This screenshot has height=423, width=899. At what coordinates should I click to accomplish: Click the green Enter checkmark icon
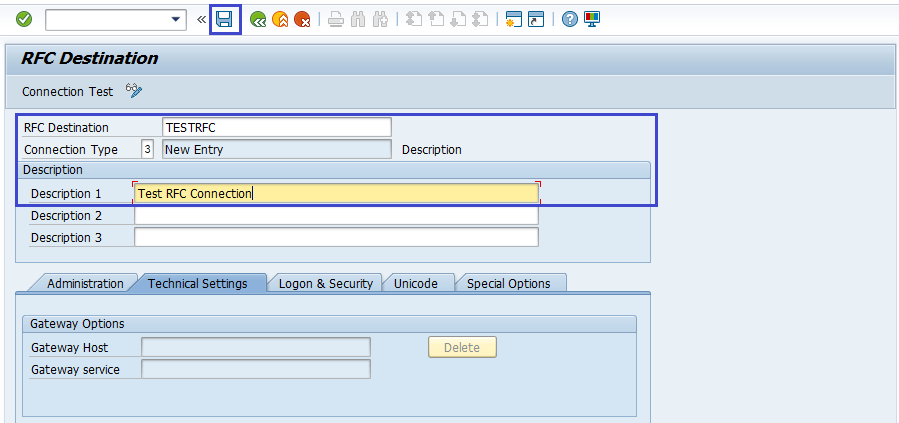[24, 19]
